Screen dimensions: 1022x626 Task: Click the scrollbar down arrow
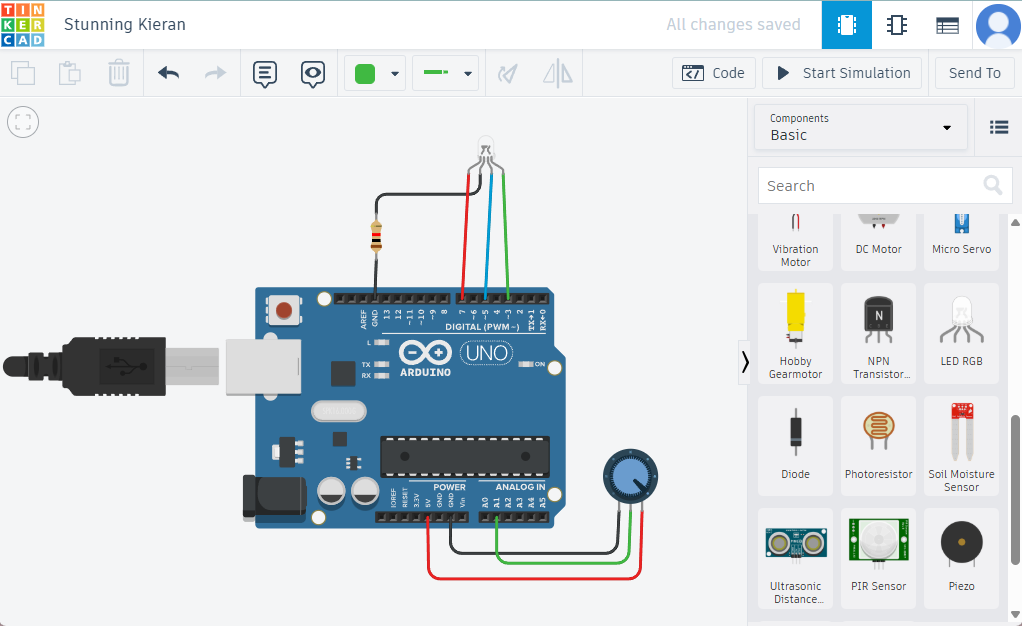pos(1015,614)
